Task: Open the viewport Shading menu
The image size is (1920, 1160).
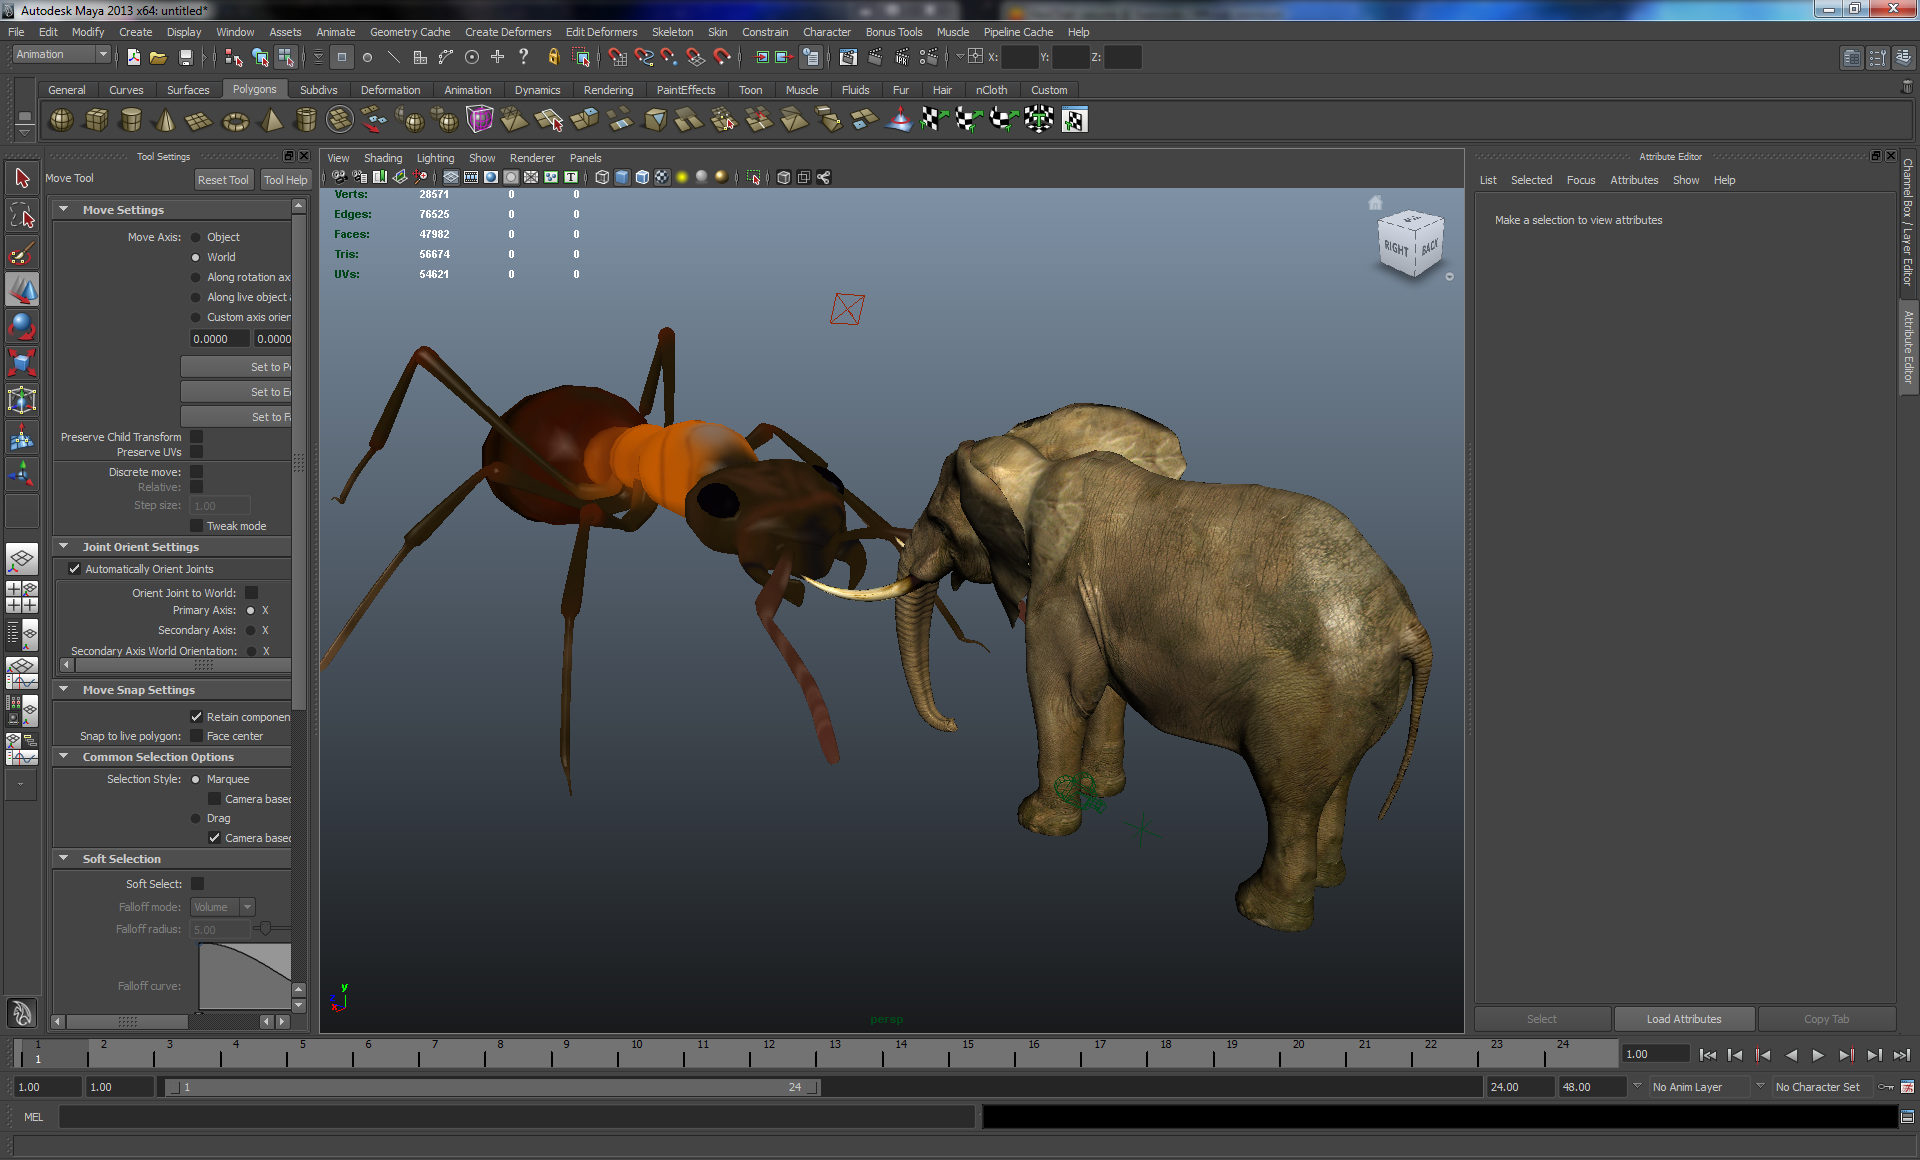Action: point(383,158)
